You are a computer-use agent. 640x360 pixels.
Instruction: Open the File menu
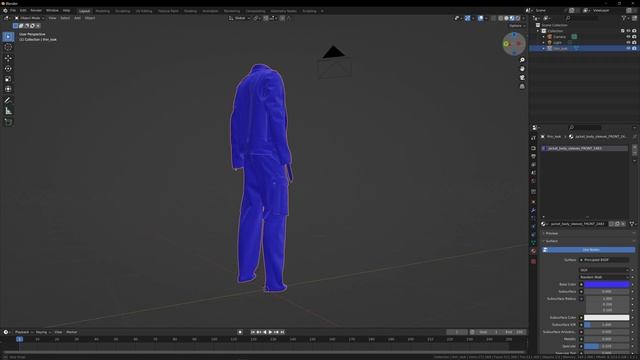tap(13, 11)
